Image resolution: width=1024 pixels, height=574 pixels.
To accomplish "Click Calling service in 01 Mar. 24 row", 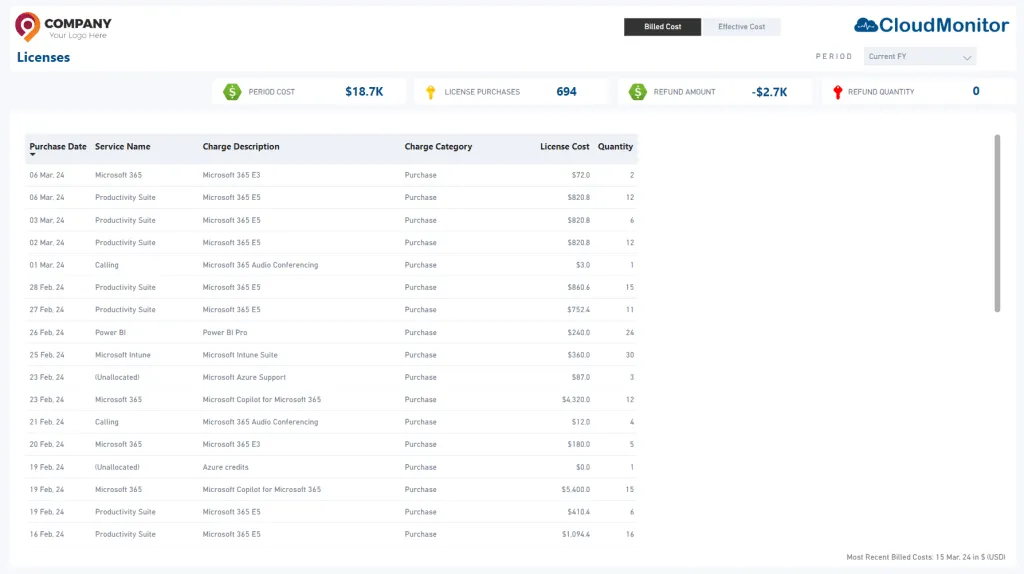I will [106, 265].
